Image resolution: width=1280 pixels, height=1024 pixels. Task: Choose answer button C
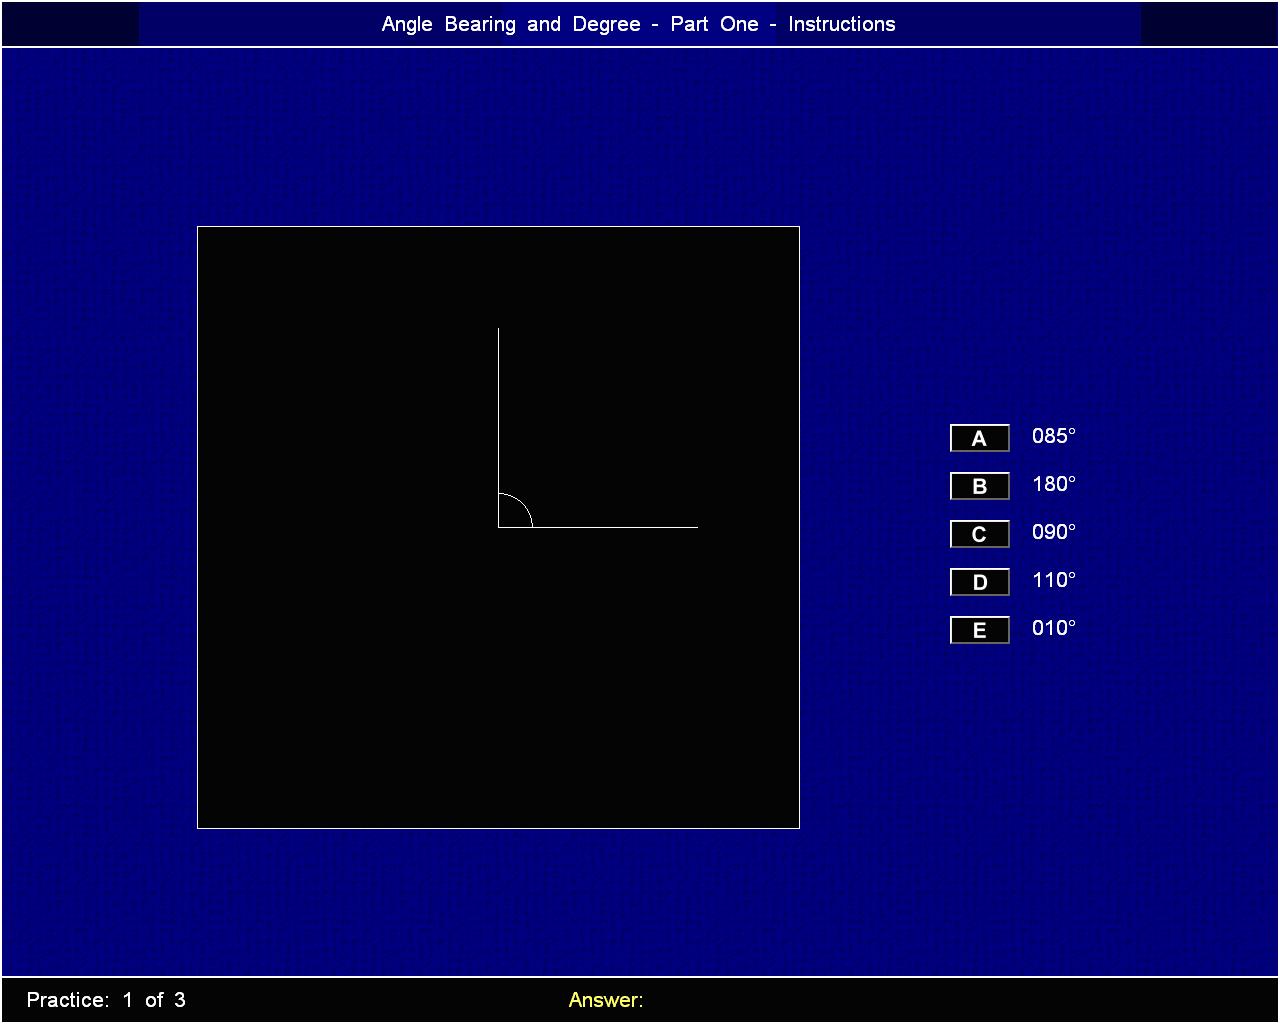(x=979, y=534)
